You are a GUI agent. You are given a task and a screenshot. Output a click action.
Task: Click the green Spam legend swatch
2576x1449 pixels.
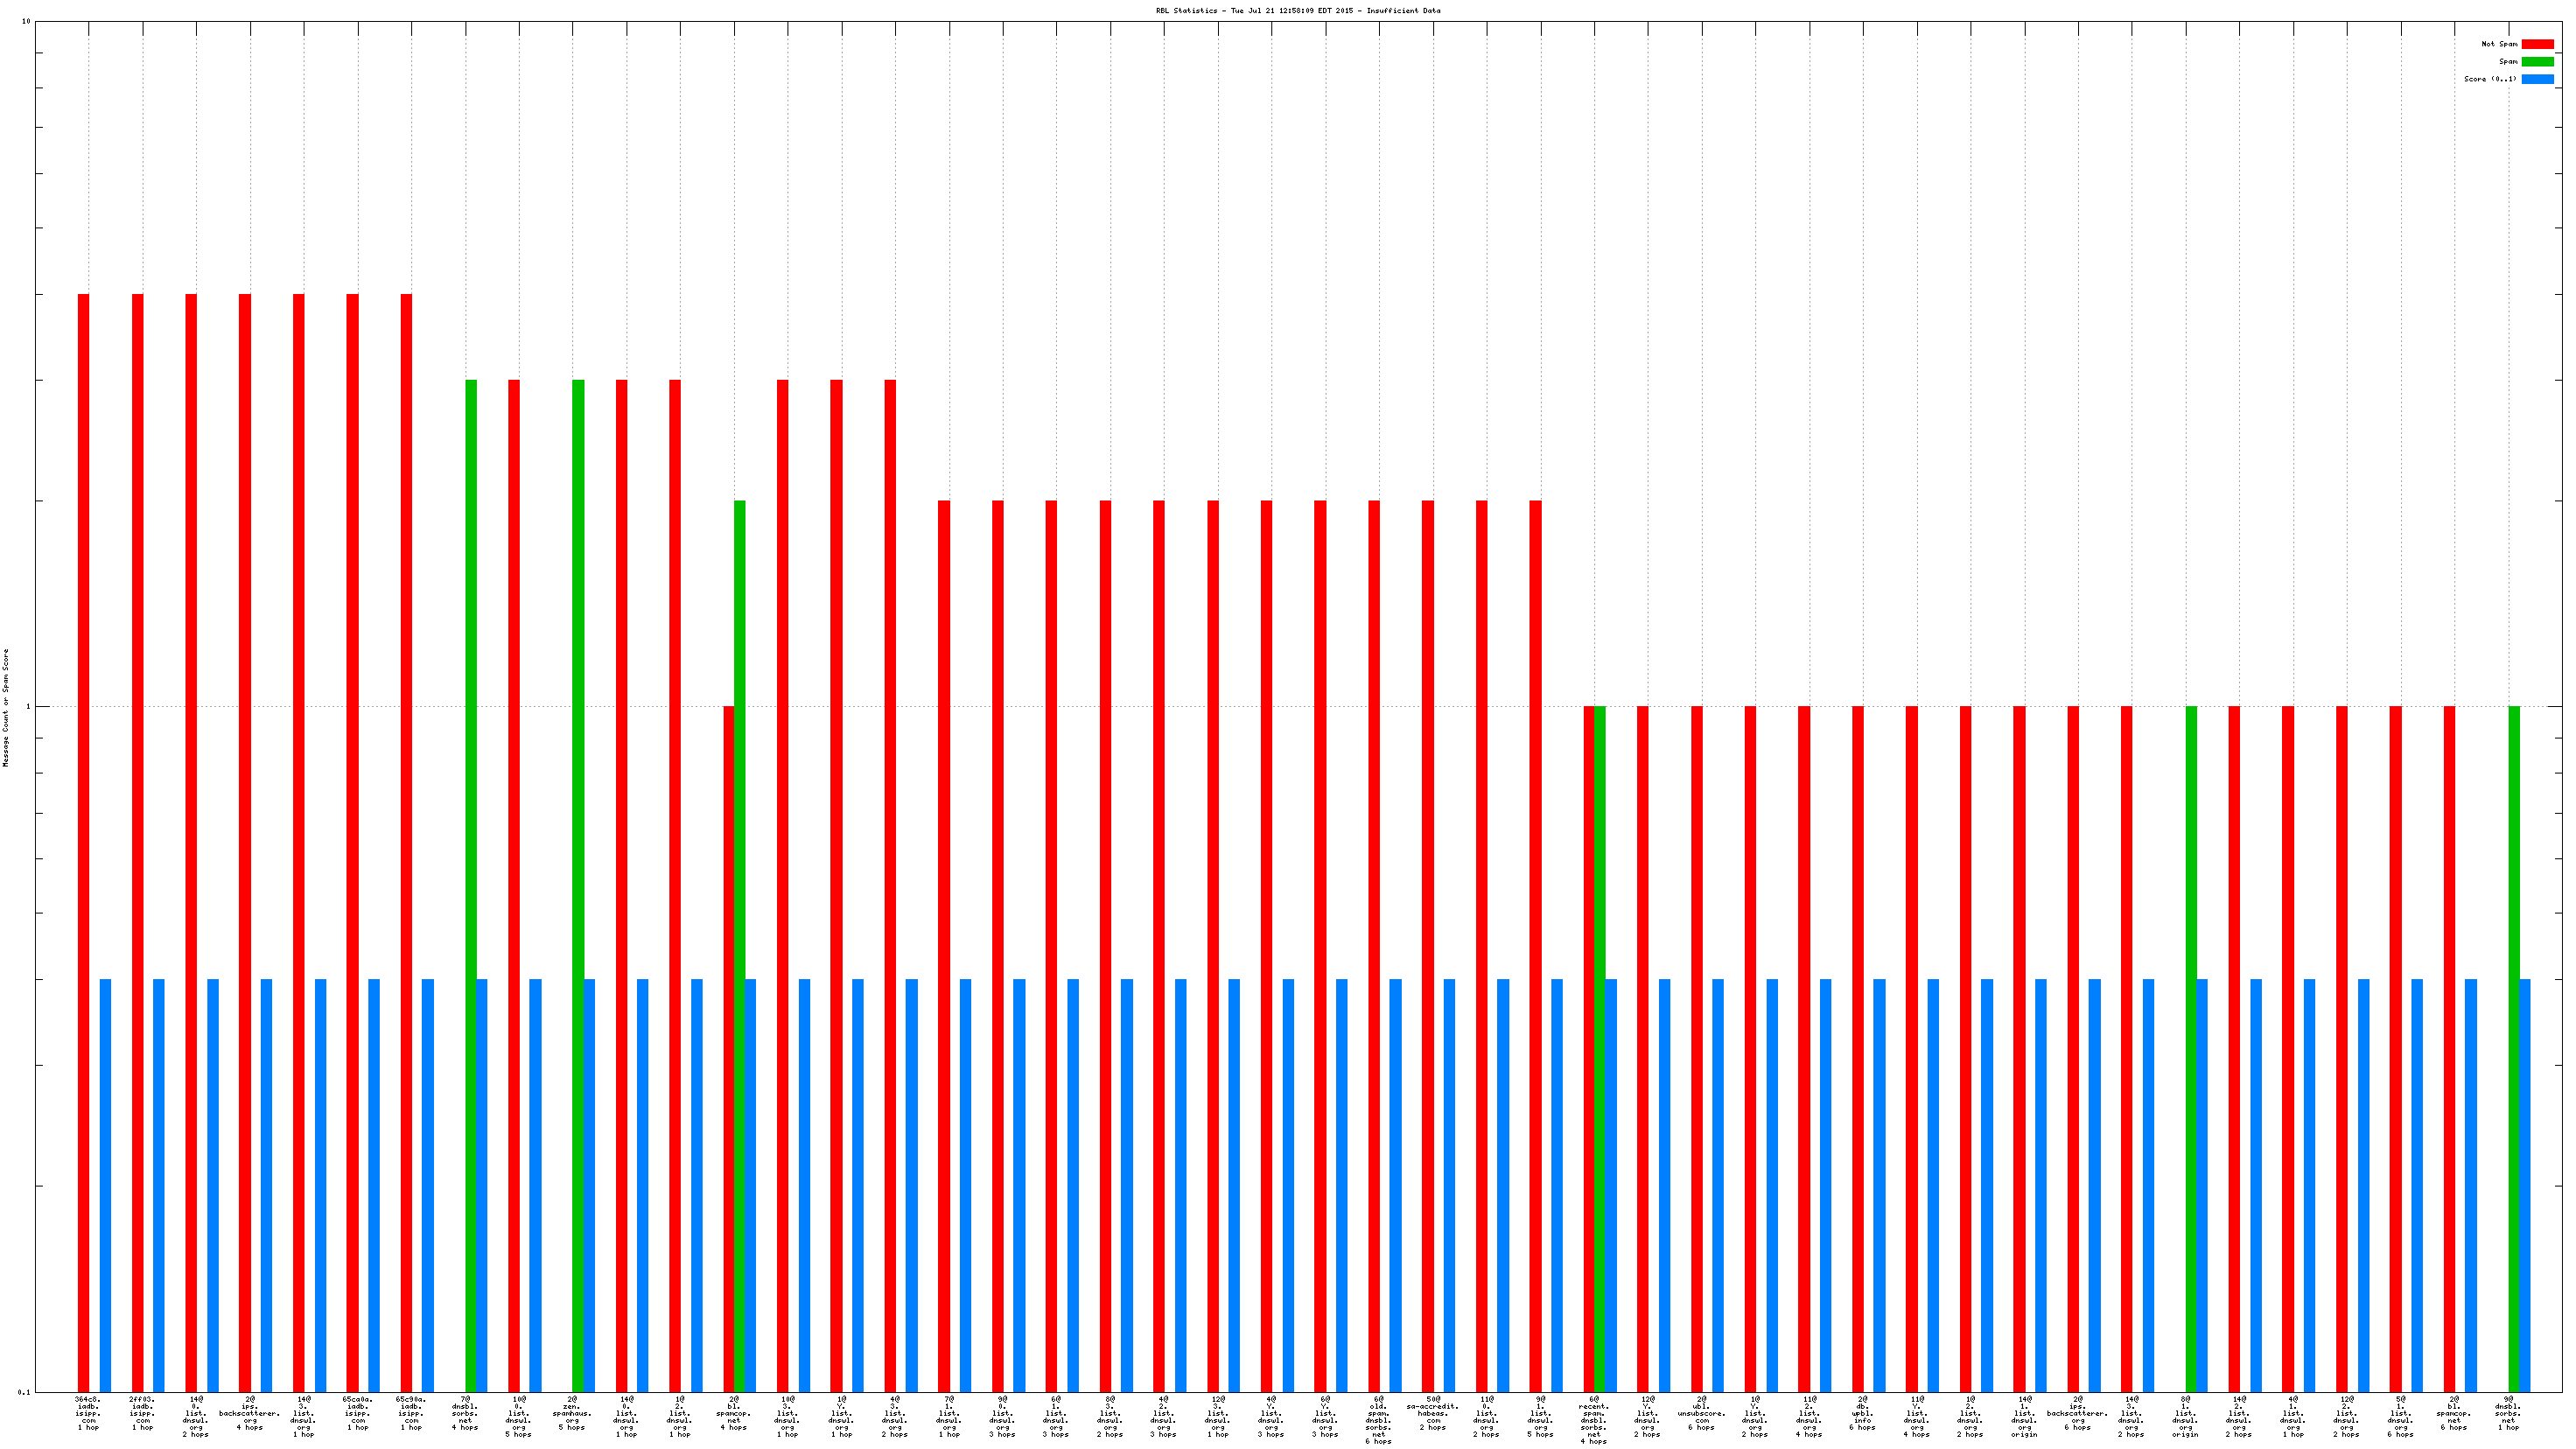[2537, 61]
